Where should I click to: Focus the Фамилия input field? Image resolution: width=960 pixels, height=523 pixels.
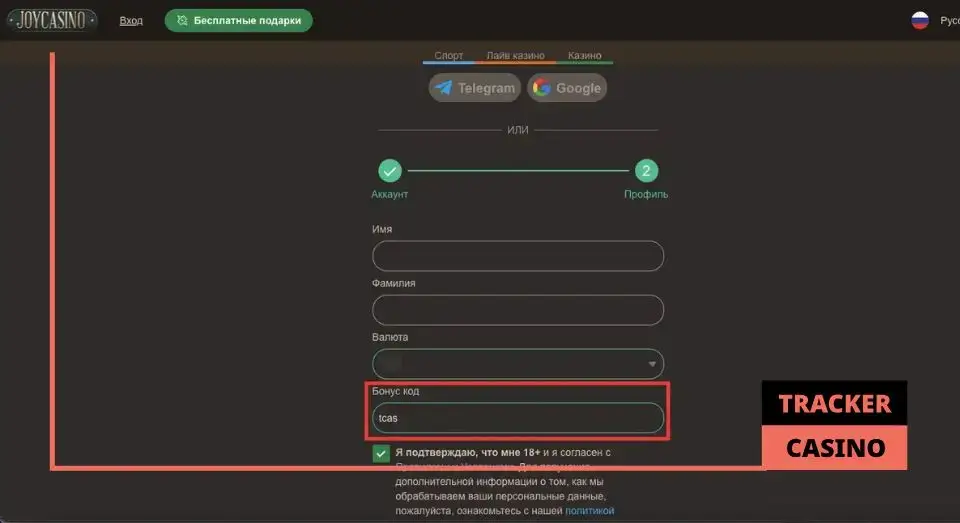[x=518, y=310]
